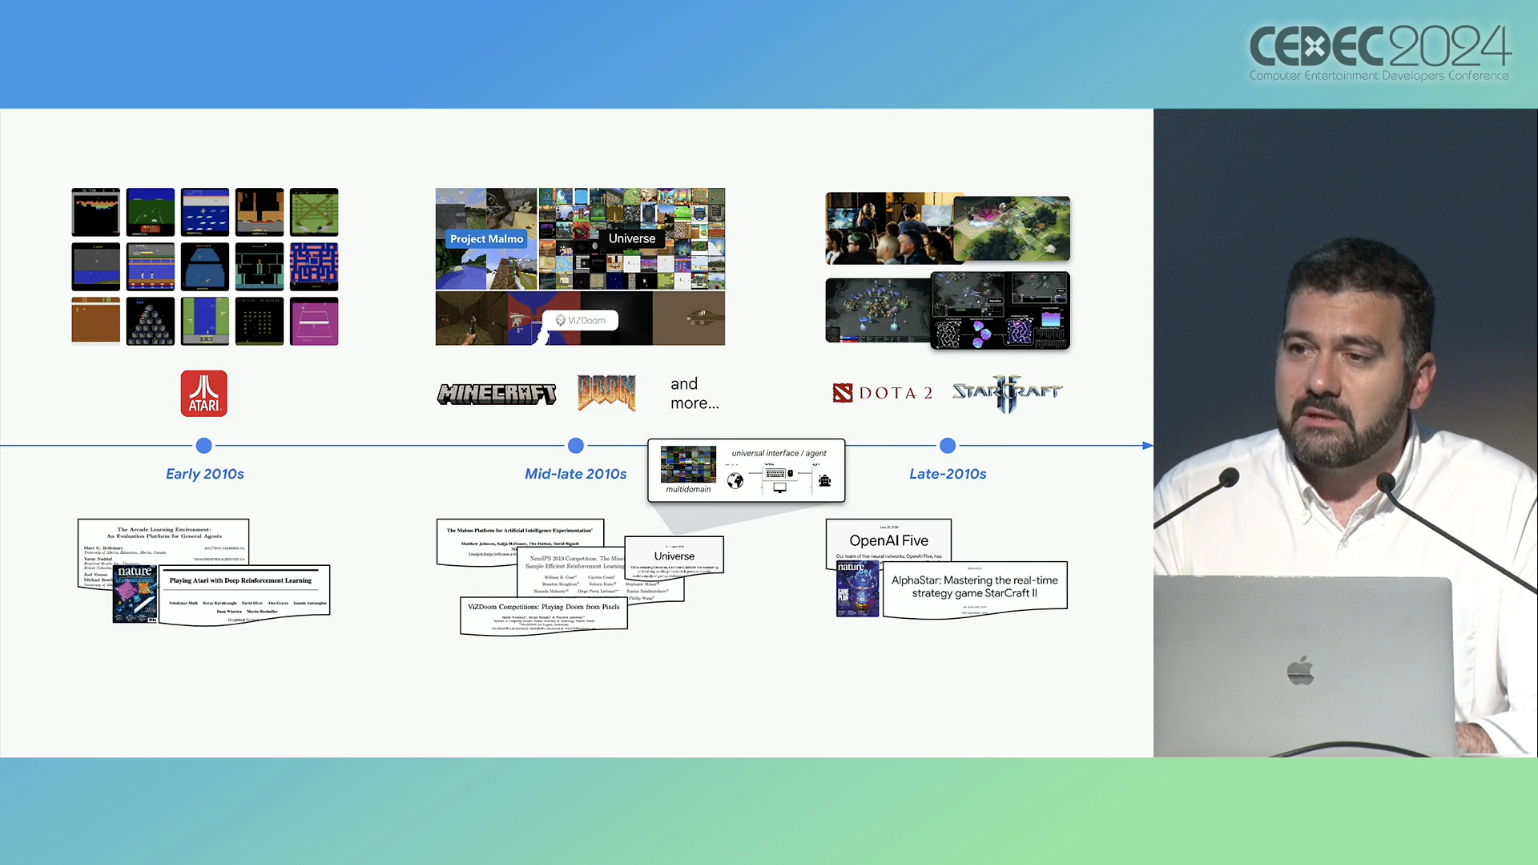Open the pink tennis-court Atari thumbnail
The height and width of the screenshot is (865, 1538).
(314, 321)
